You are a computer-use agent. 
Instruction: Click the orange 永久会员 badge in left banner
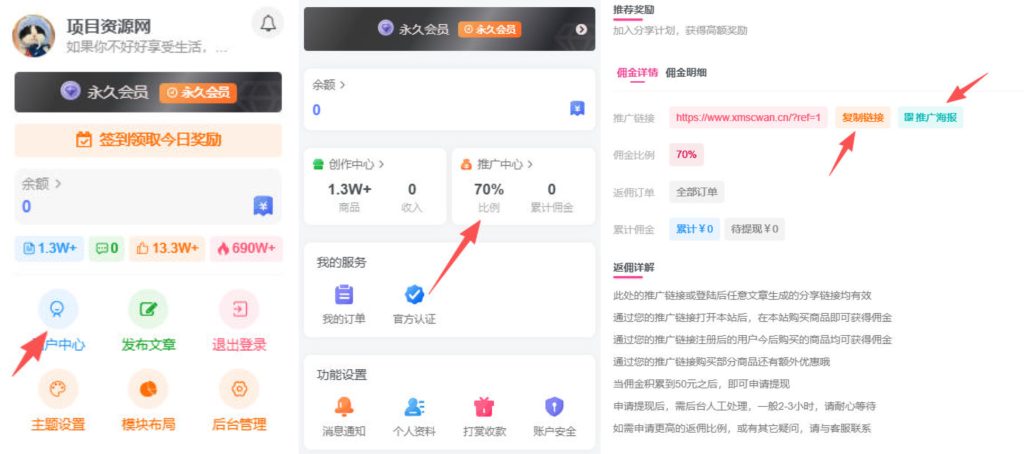pyautogui.click(x=198, y=92)
